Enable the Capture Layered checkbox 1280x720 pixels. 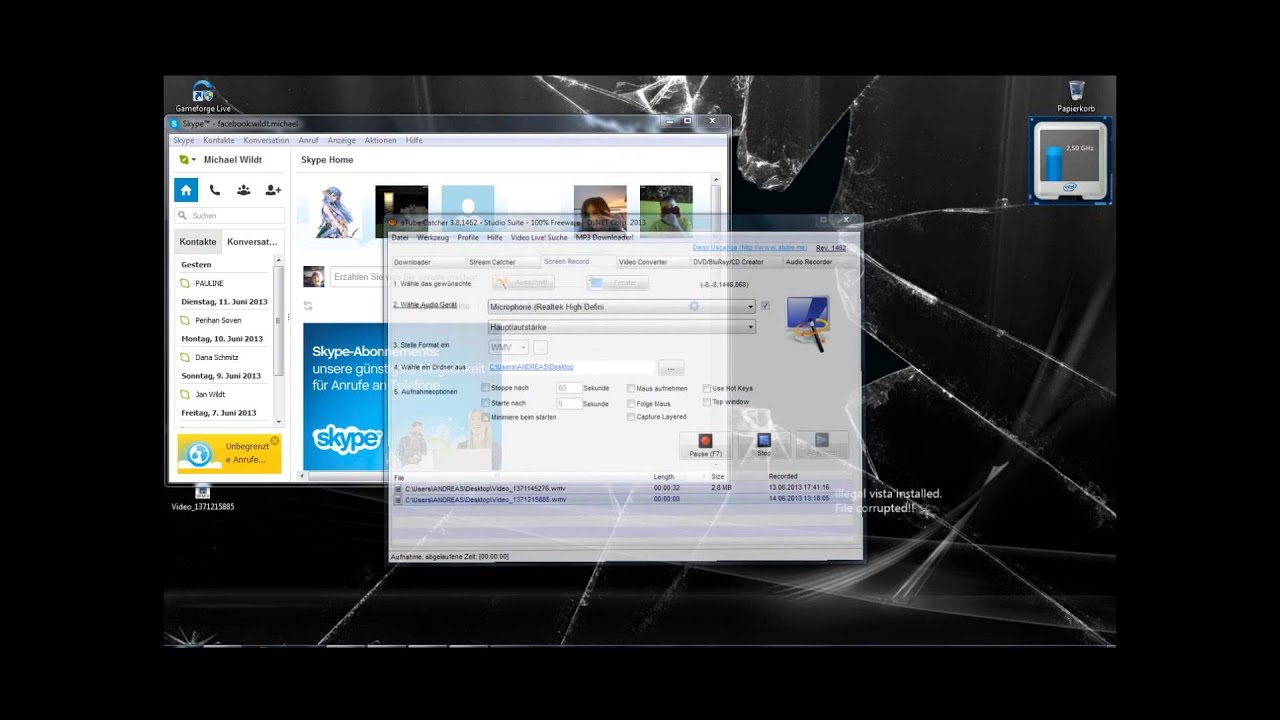(x=631, y=417)
